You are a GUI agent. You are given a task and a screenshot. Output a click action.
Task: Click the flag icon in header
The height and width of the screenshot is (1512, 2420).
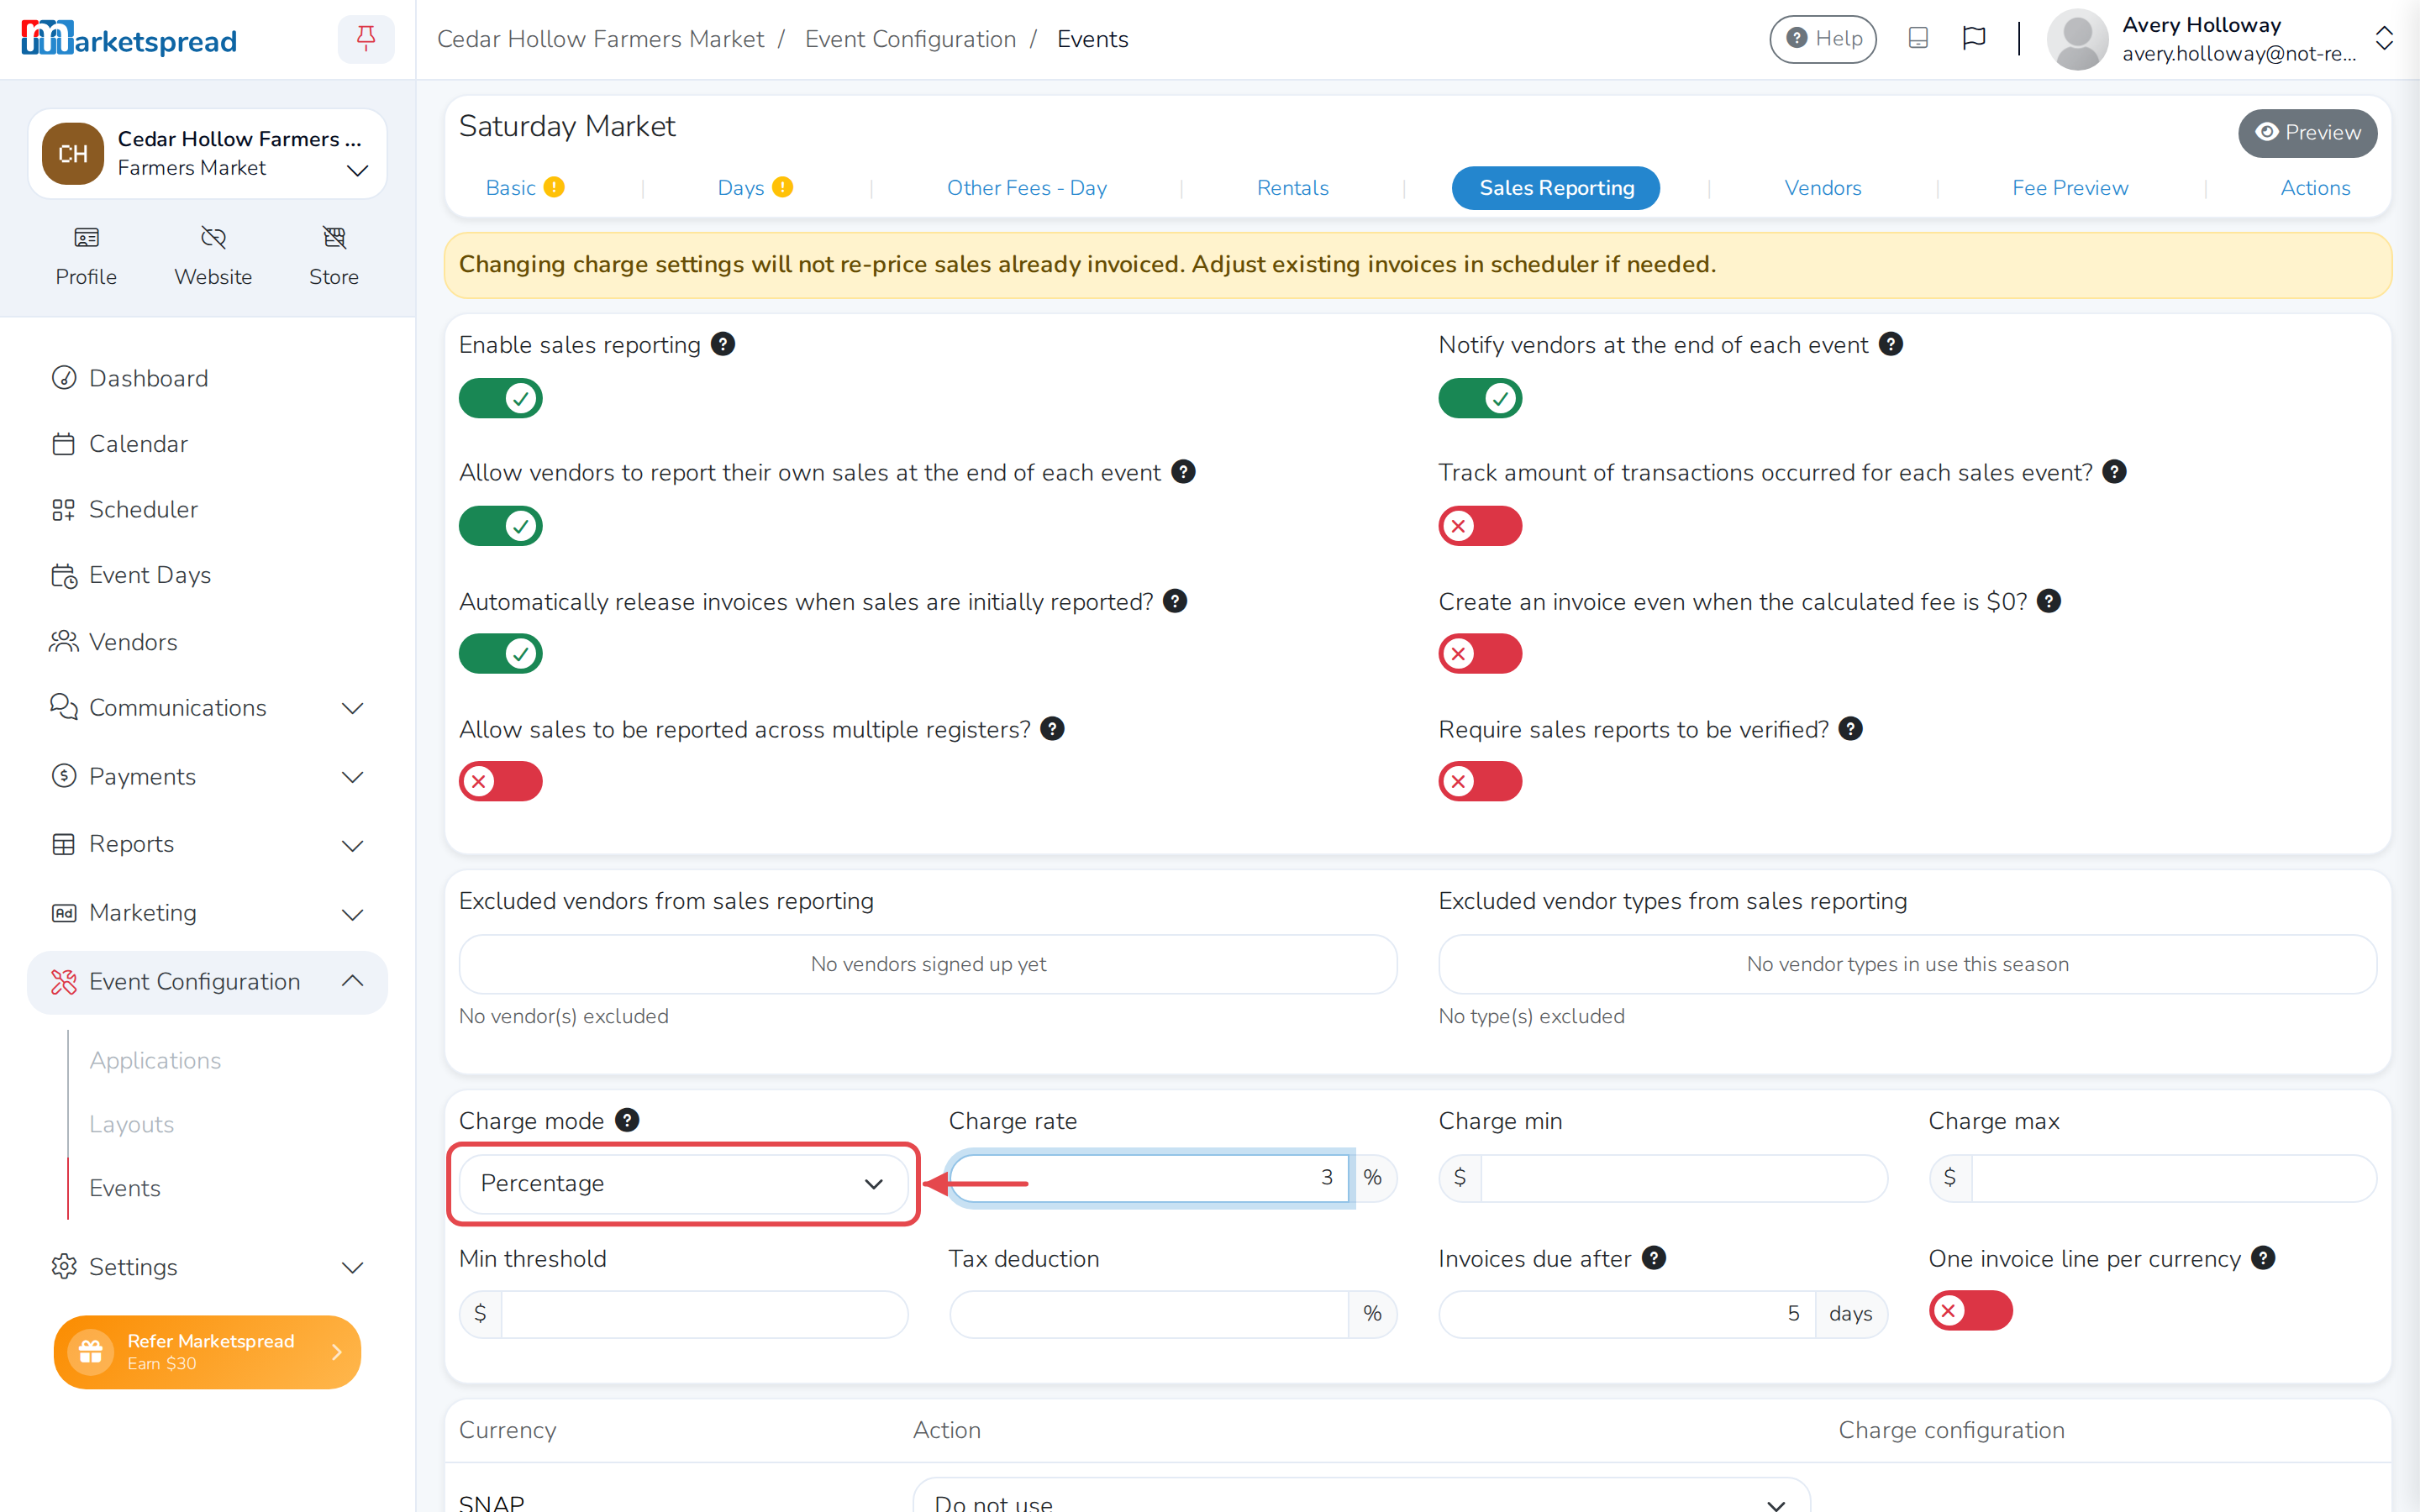(1974, 38)
